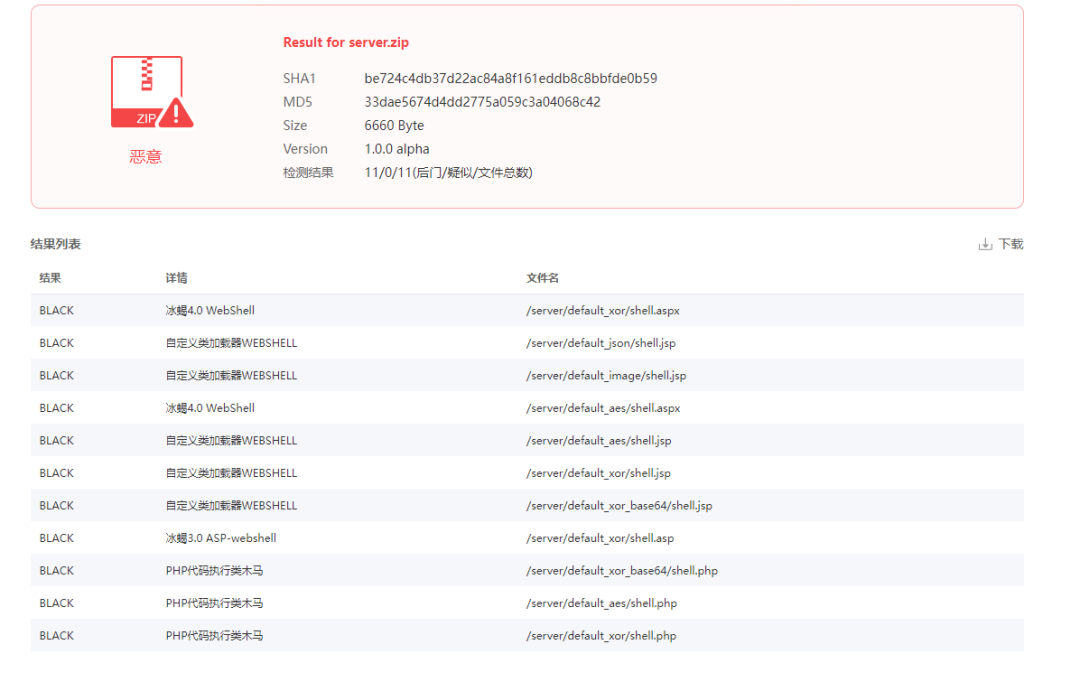
Task: Click the SHA1 field label
Action: [x=299, y=79]
